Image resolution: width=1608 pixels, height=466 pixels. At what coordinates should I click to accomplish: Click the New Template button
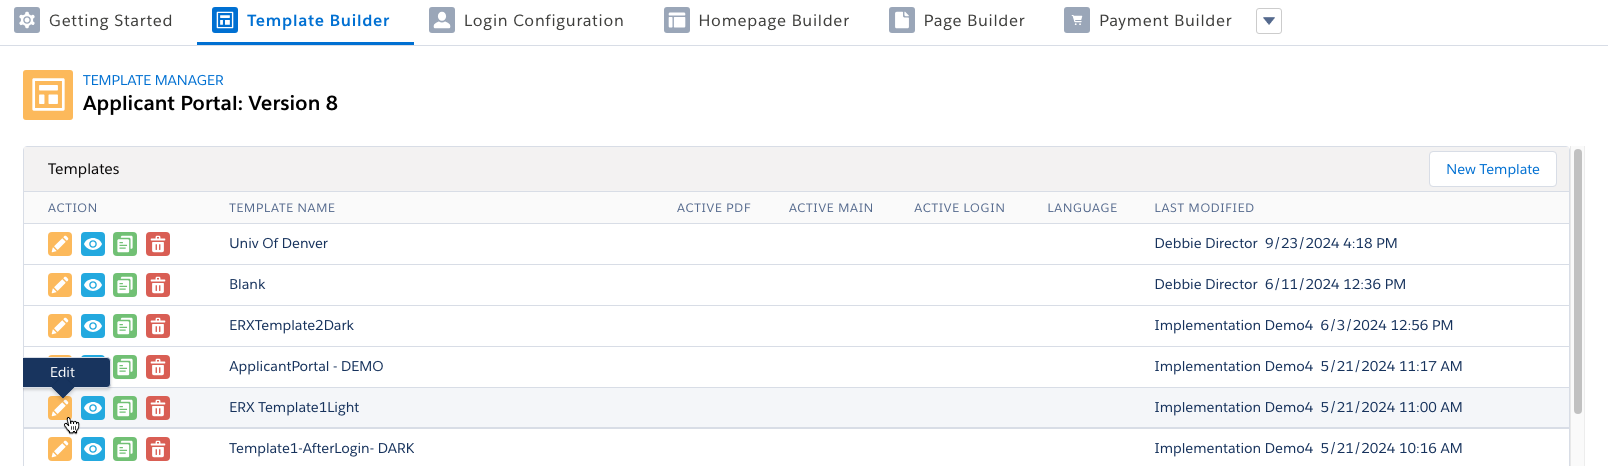click(x=1493, y=169)
